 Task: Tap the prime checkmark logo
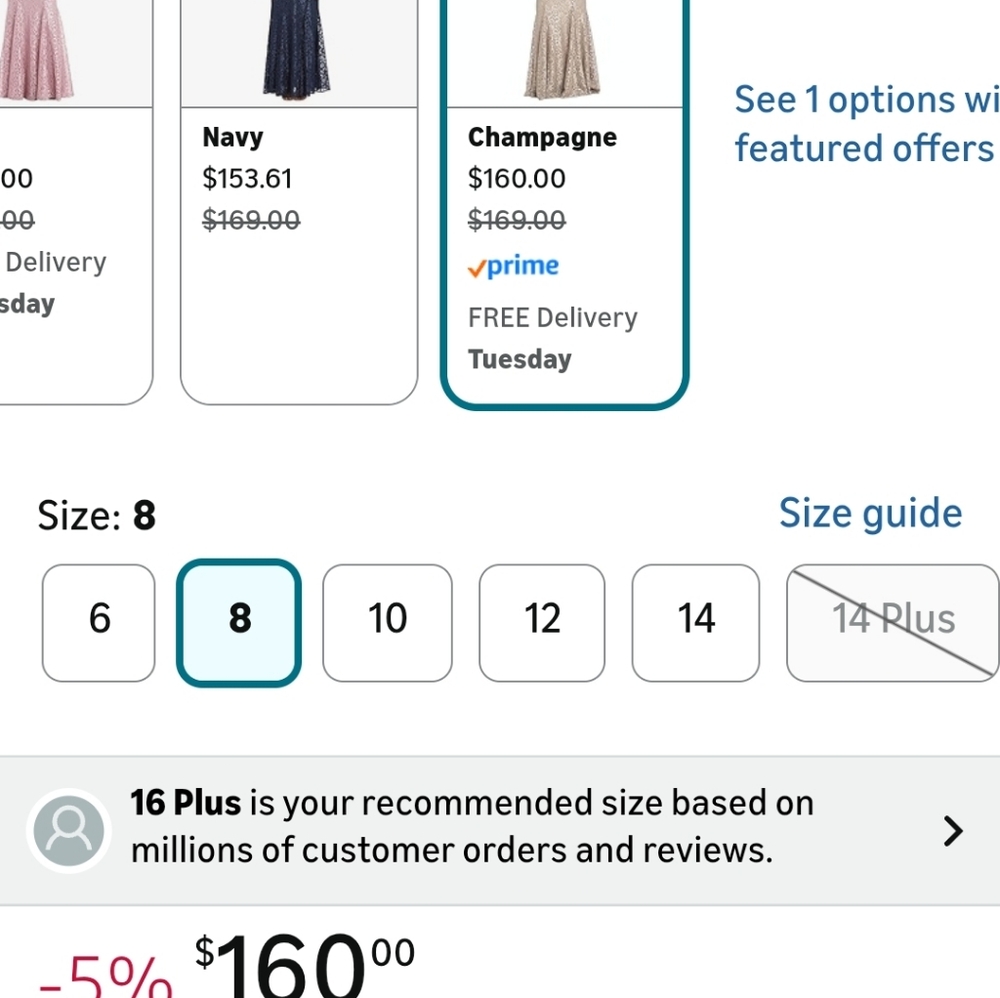pos(513,267)
